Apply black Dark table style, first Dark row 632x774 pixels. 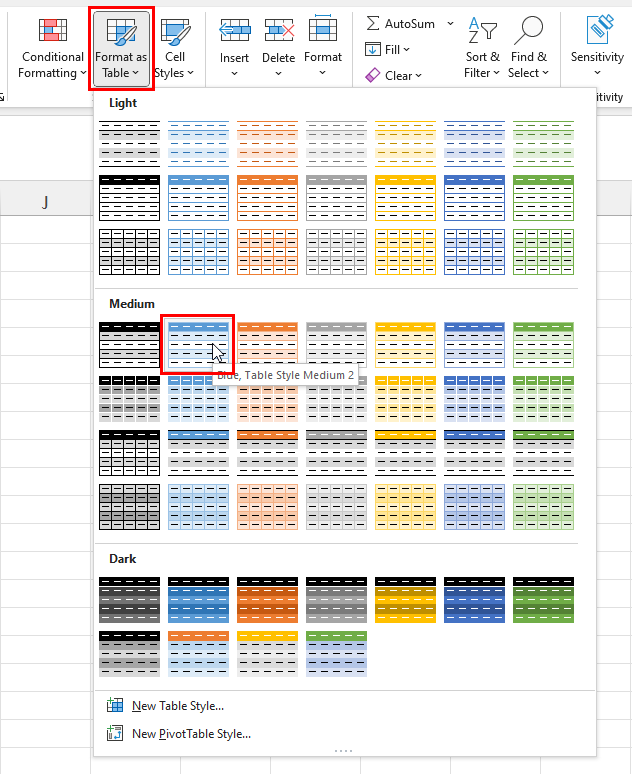(x=129, y=600)
